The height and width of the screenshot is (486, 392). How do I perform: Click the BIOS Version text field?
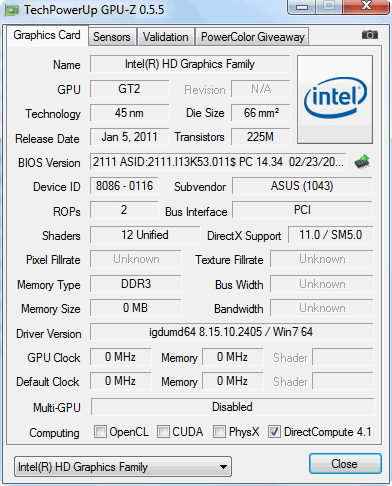pos(218,162)
